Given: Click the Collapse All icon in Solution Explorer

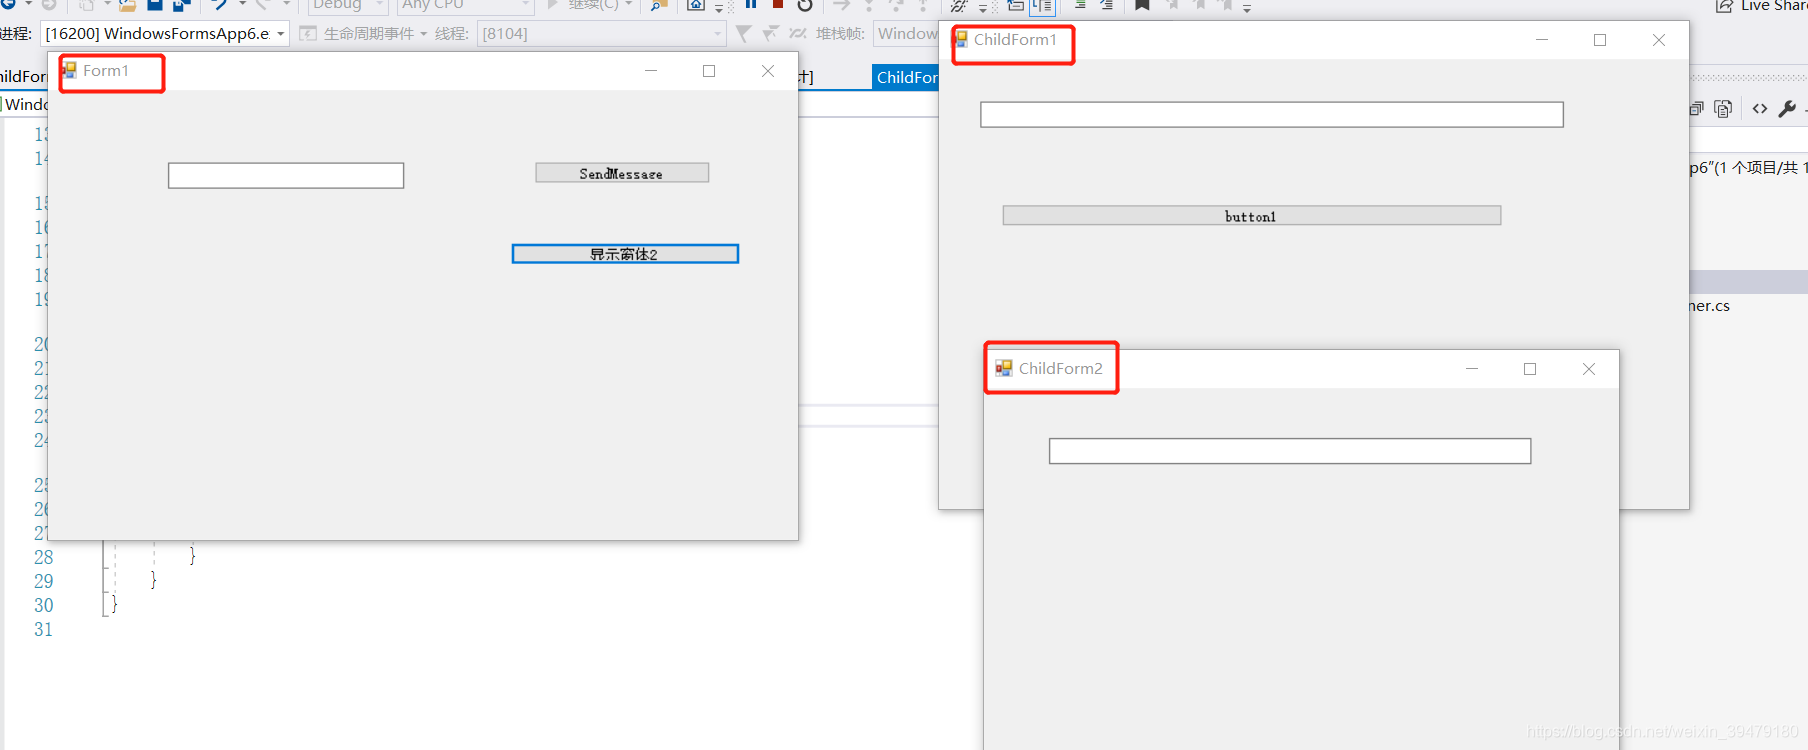Looking at the screenshot, I should 1697,109.
